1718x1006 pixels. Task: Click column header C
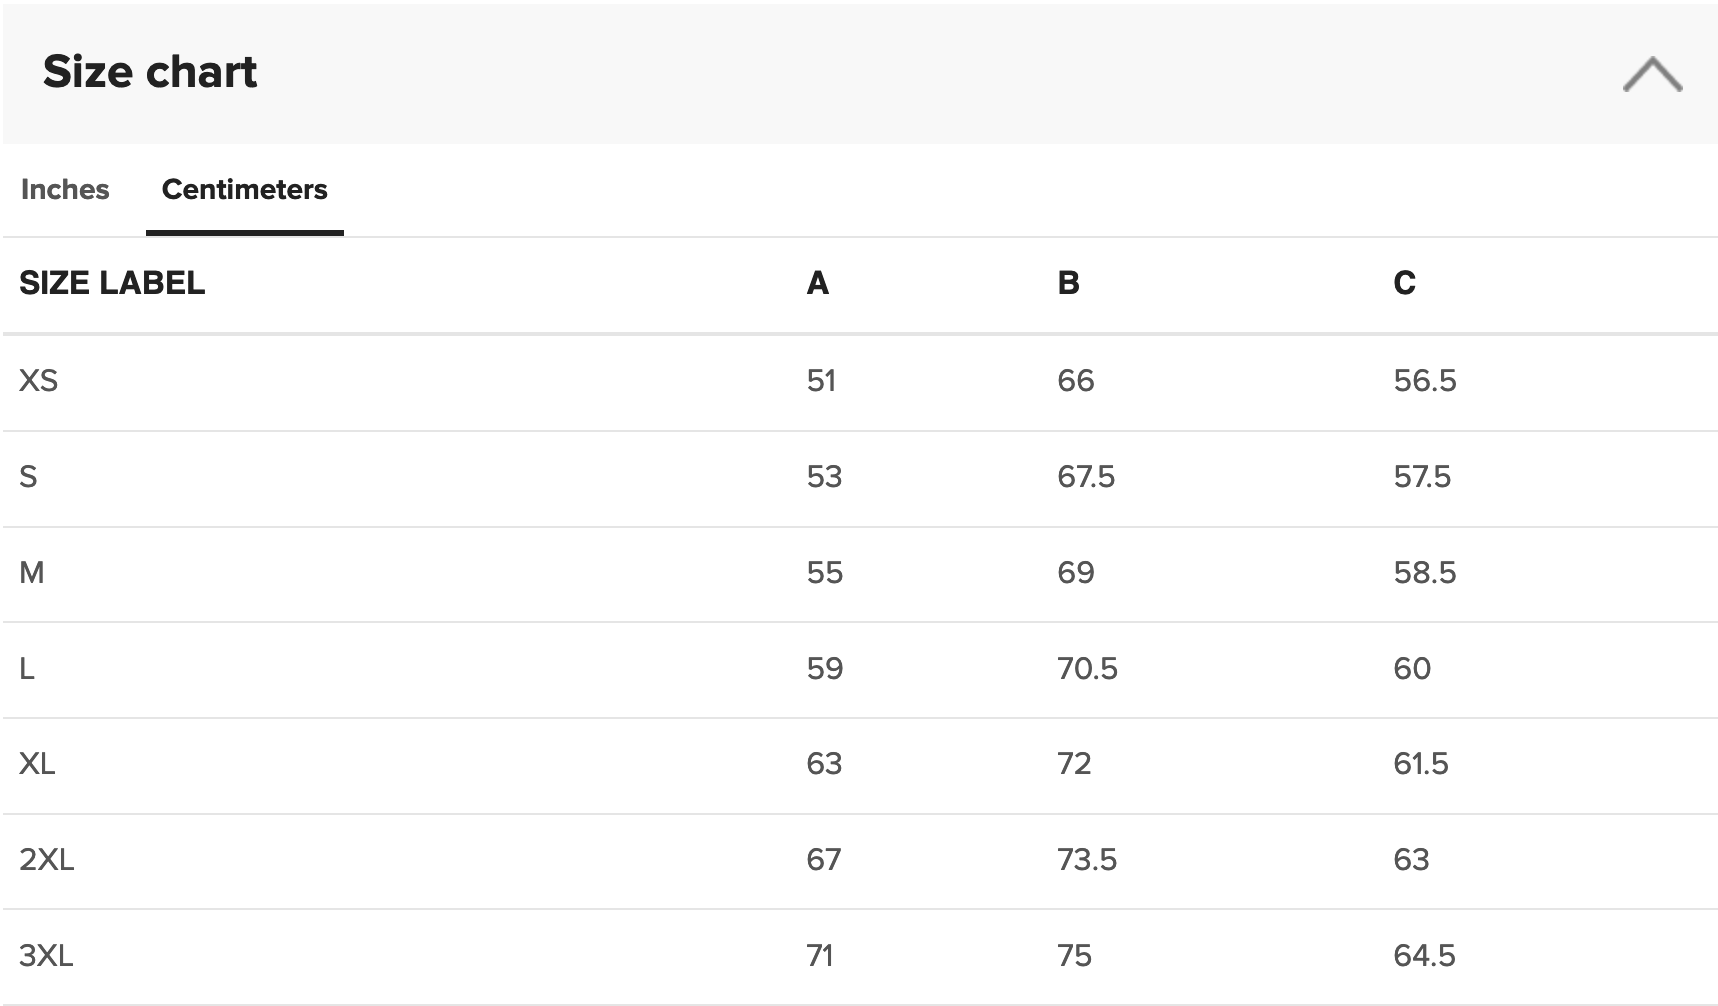(x=1405, y=283)
